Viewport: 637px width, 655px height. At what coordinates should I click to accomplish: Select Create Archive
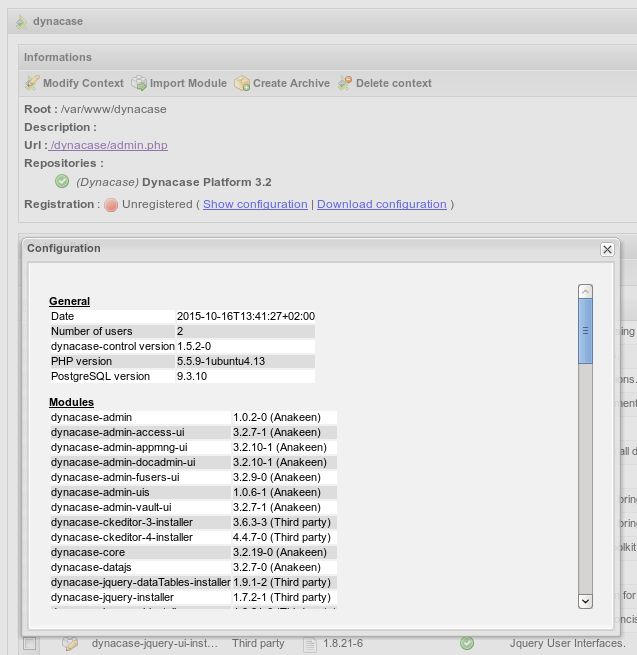click(282, 83)
